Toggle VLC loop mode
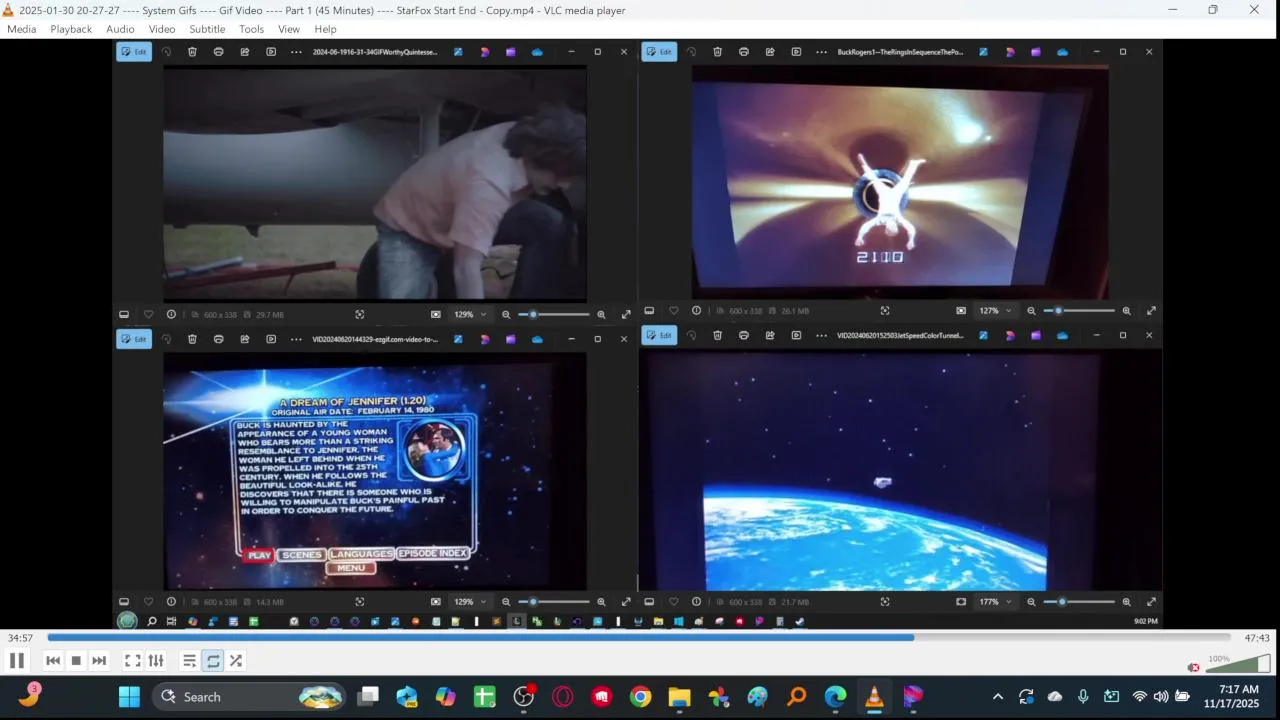This screenshot has width=1280, height=720. tap(213, 660)
